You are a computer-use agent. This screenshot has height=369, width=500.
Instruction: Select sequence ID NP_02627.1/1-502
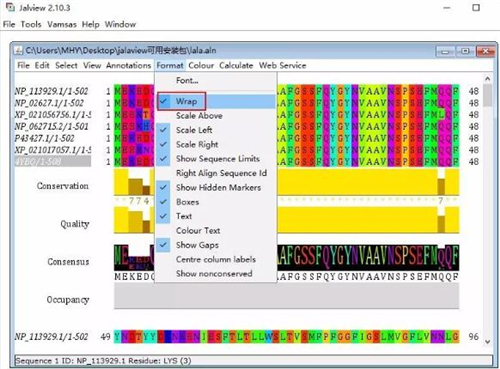click(x=49, y=103)
